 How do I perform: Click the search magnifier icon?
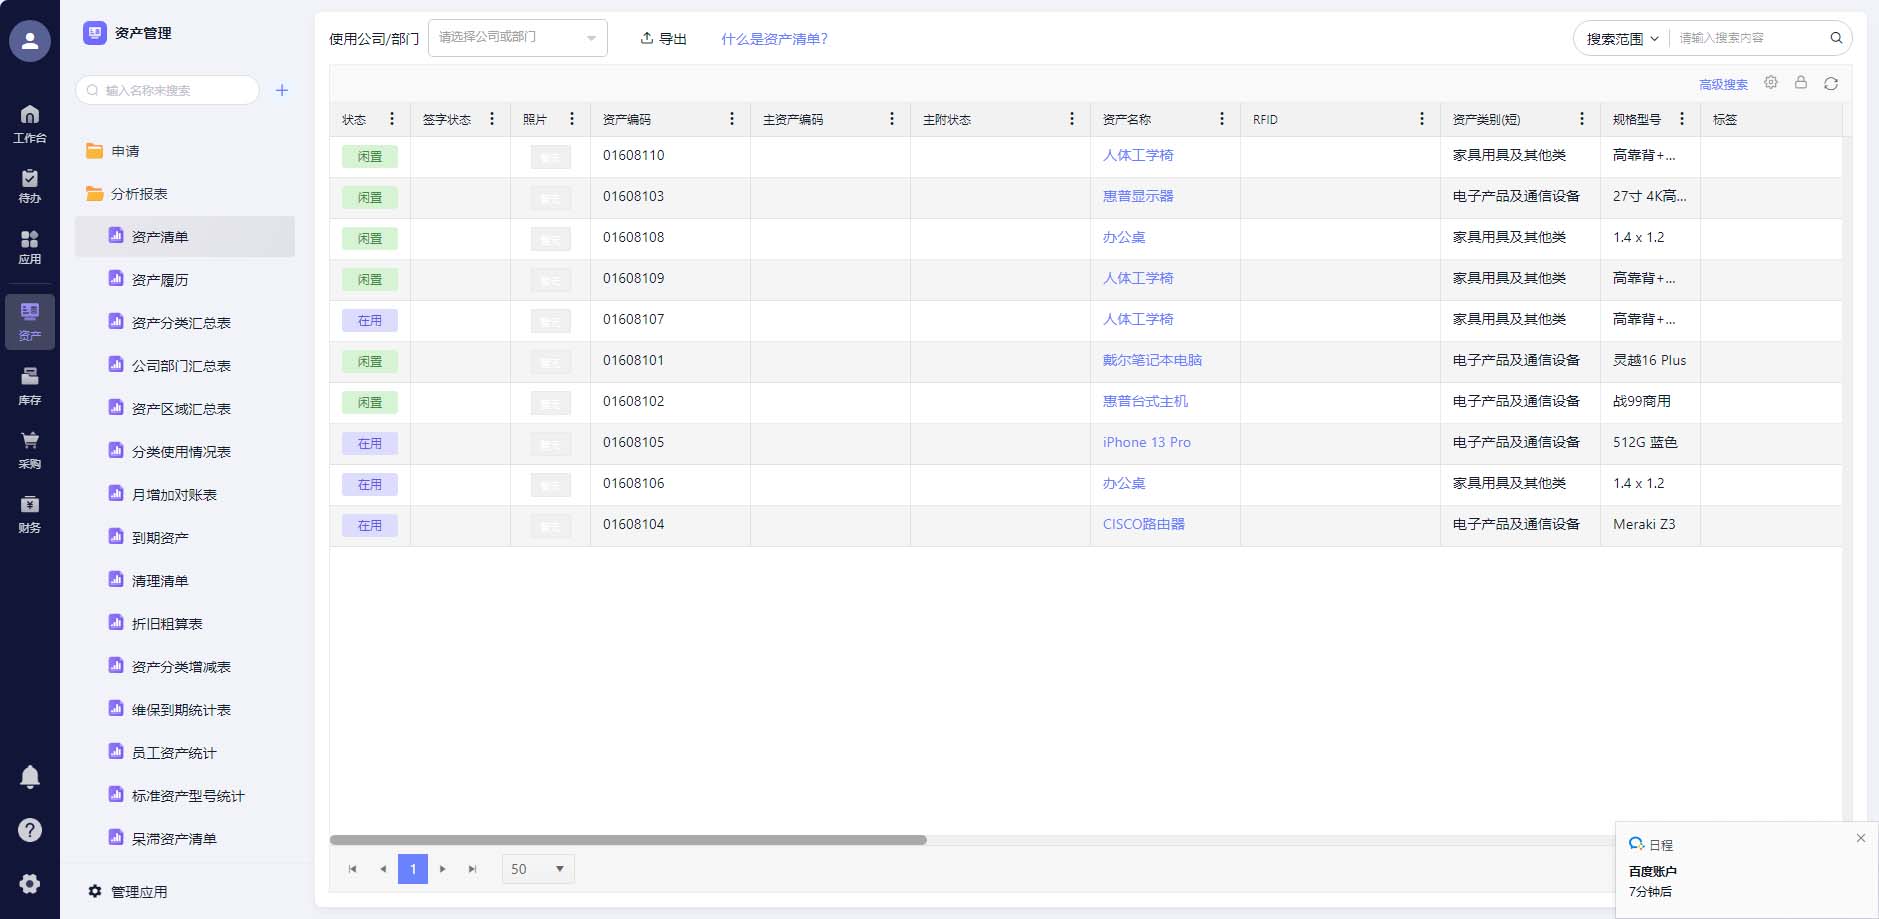tap(1836, 38)
